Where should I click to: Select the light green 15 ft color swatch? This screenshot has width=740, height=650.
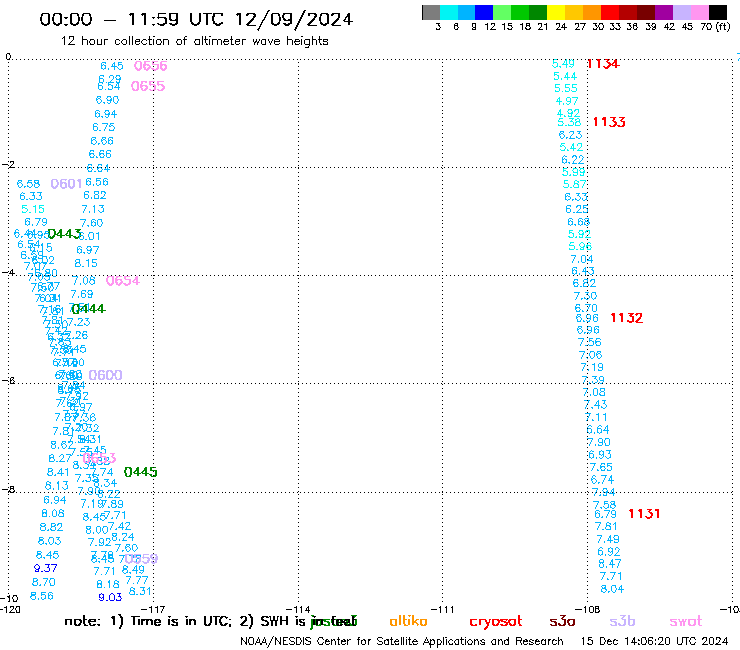[502, 12]
